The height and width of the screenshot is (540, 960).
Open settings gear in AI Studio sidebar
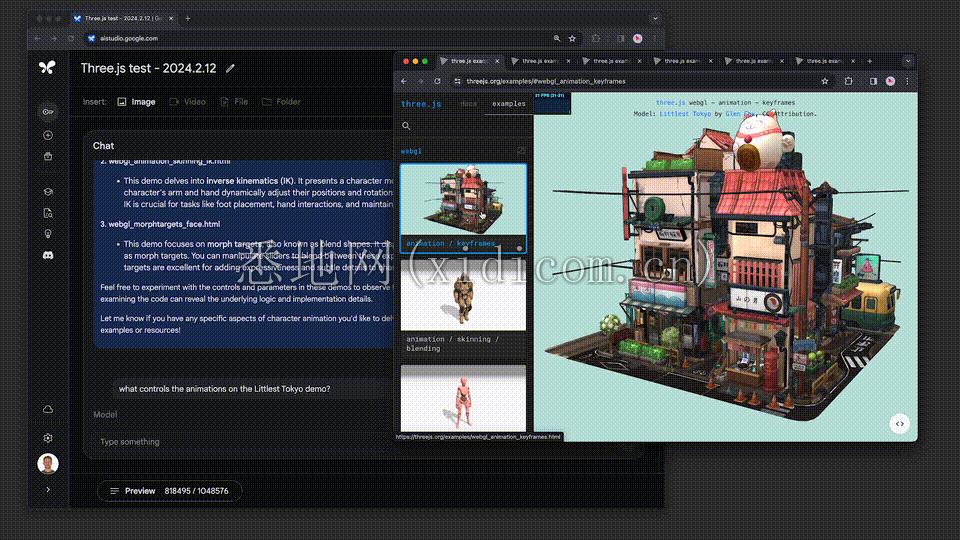click(48, 438)
